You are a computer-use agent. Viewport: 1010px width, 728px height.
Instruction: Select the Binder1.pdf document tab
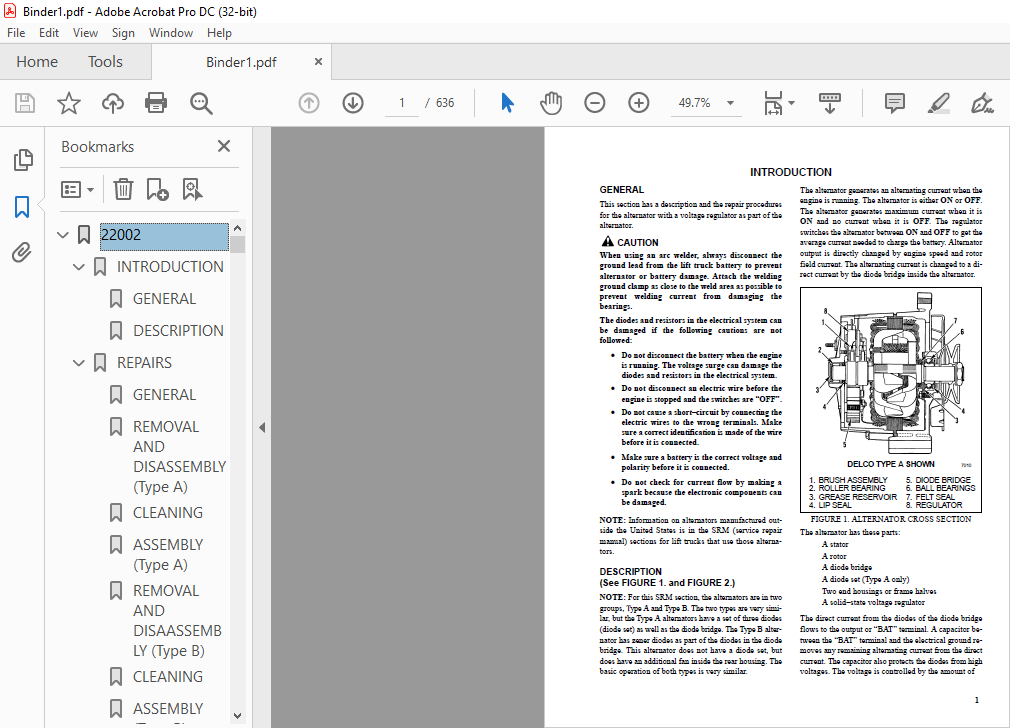click(x=242, y=62)
